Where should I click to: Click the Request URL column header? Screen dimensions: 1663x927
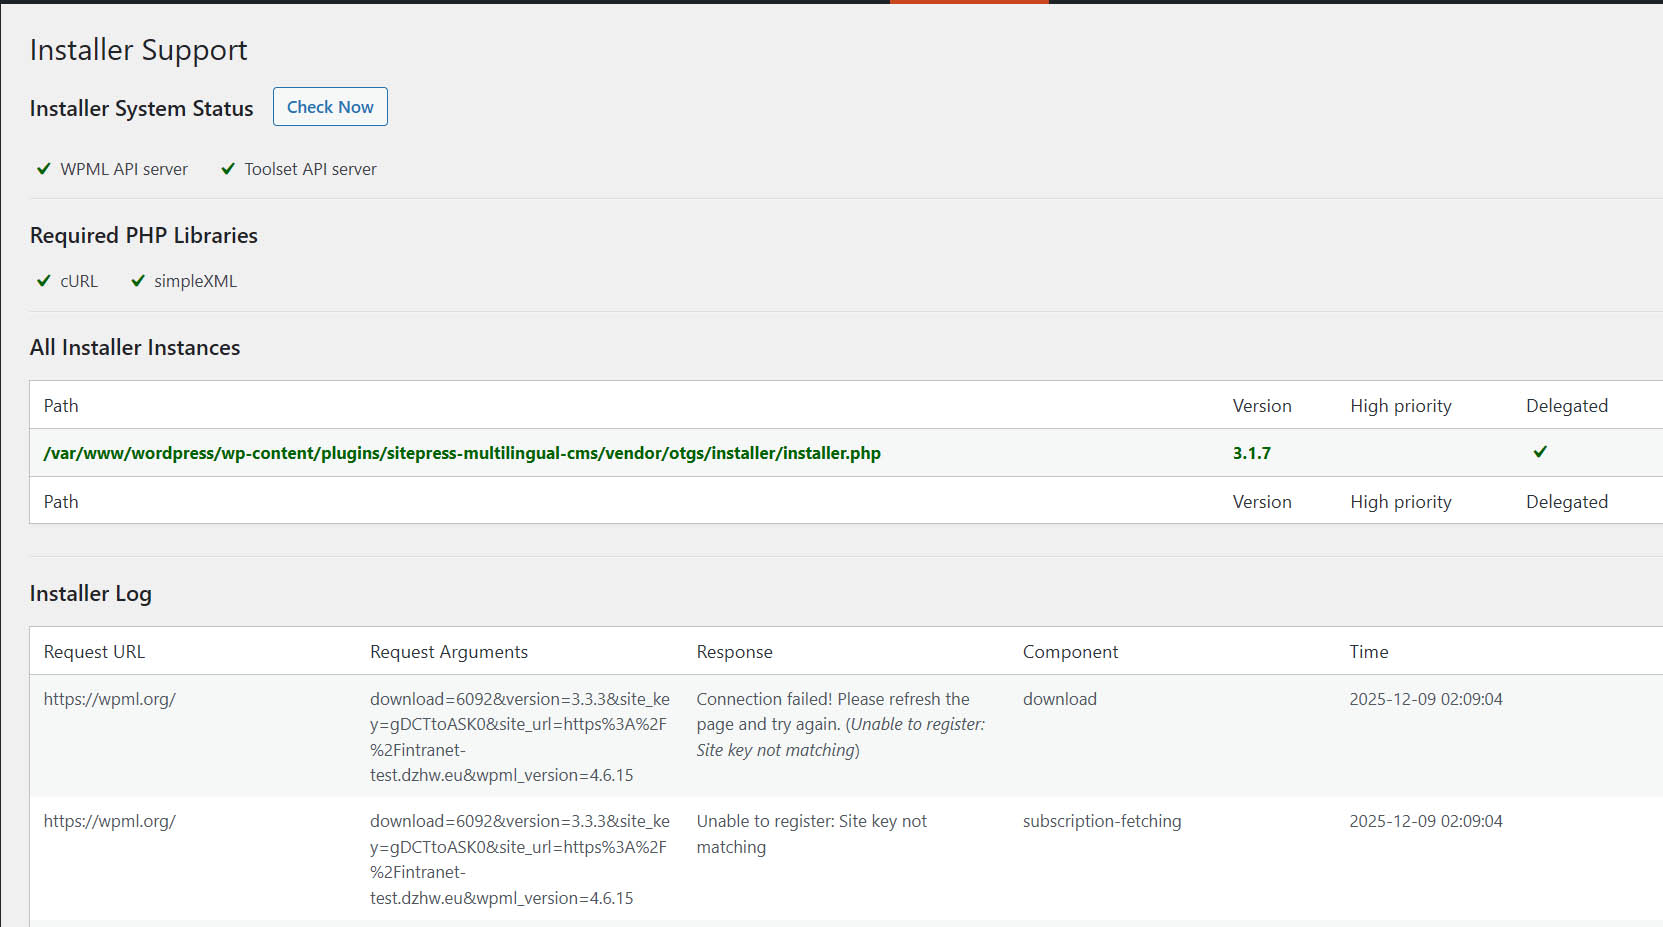click(x=94, y=652)
